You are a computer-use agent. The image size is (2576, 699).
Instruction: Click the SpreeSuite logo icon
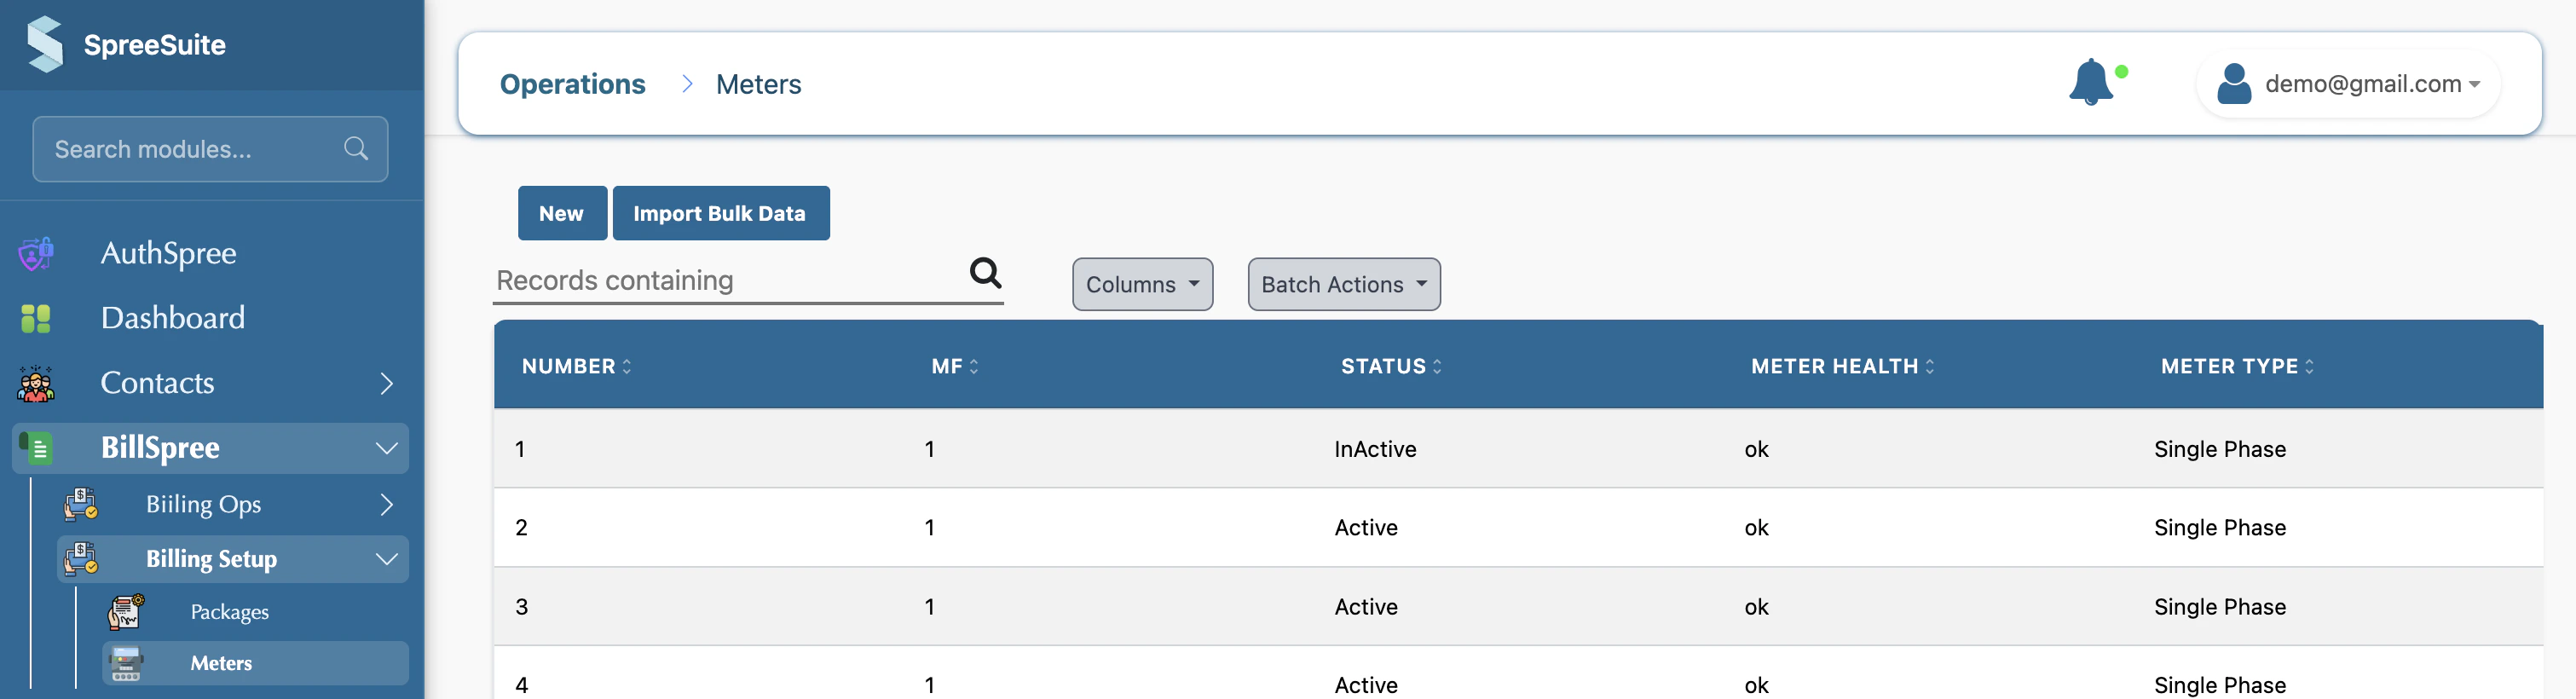[x=45, y=44]
